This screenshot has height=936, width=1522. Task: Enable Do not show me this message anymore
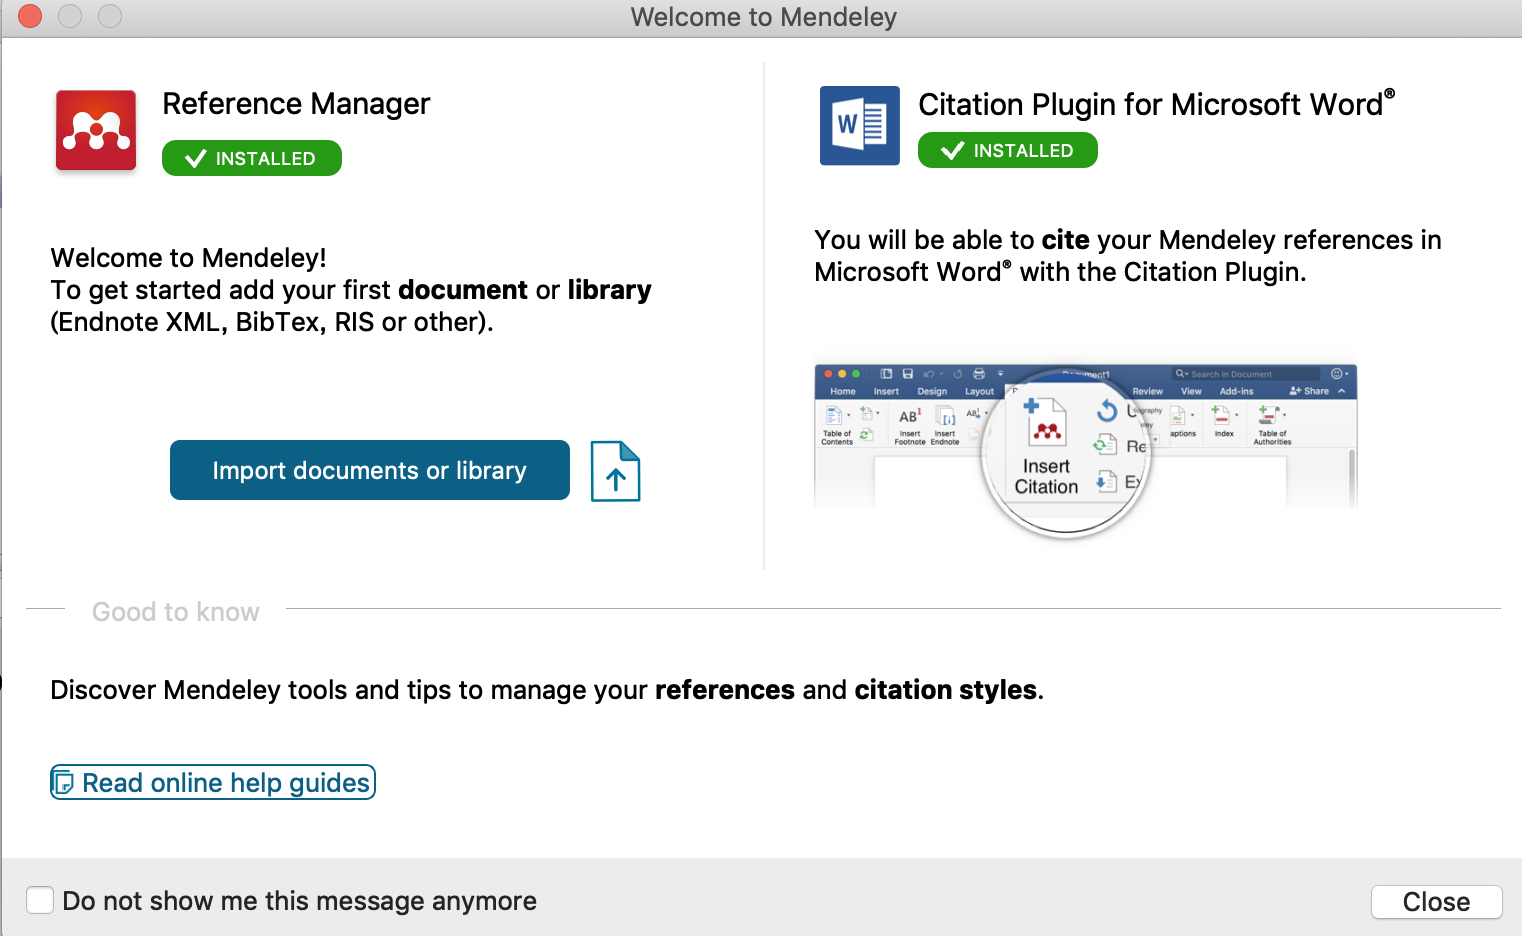[40, 900]
